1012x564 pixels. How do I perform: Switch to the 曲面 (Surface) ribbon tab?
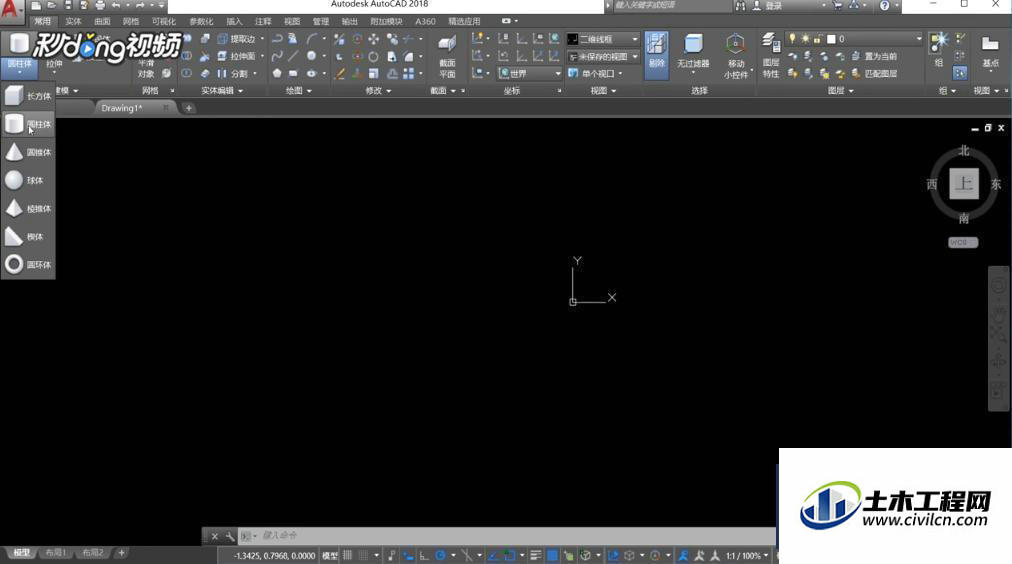102,21
